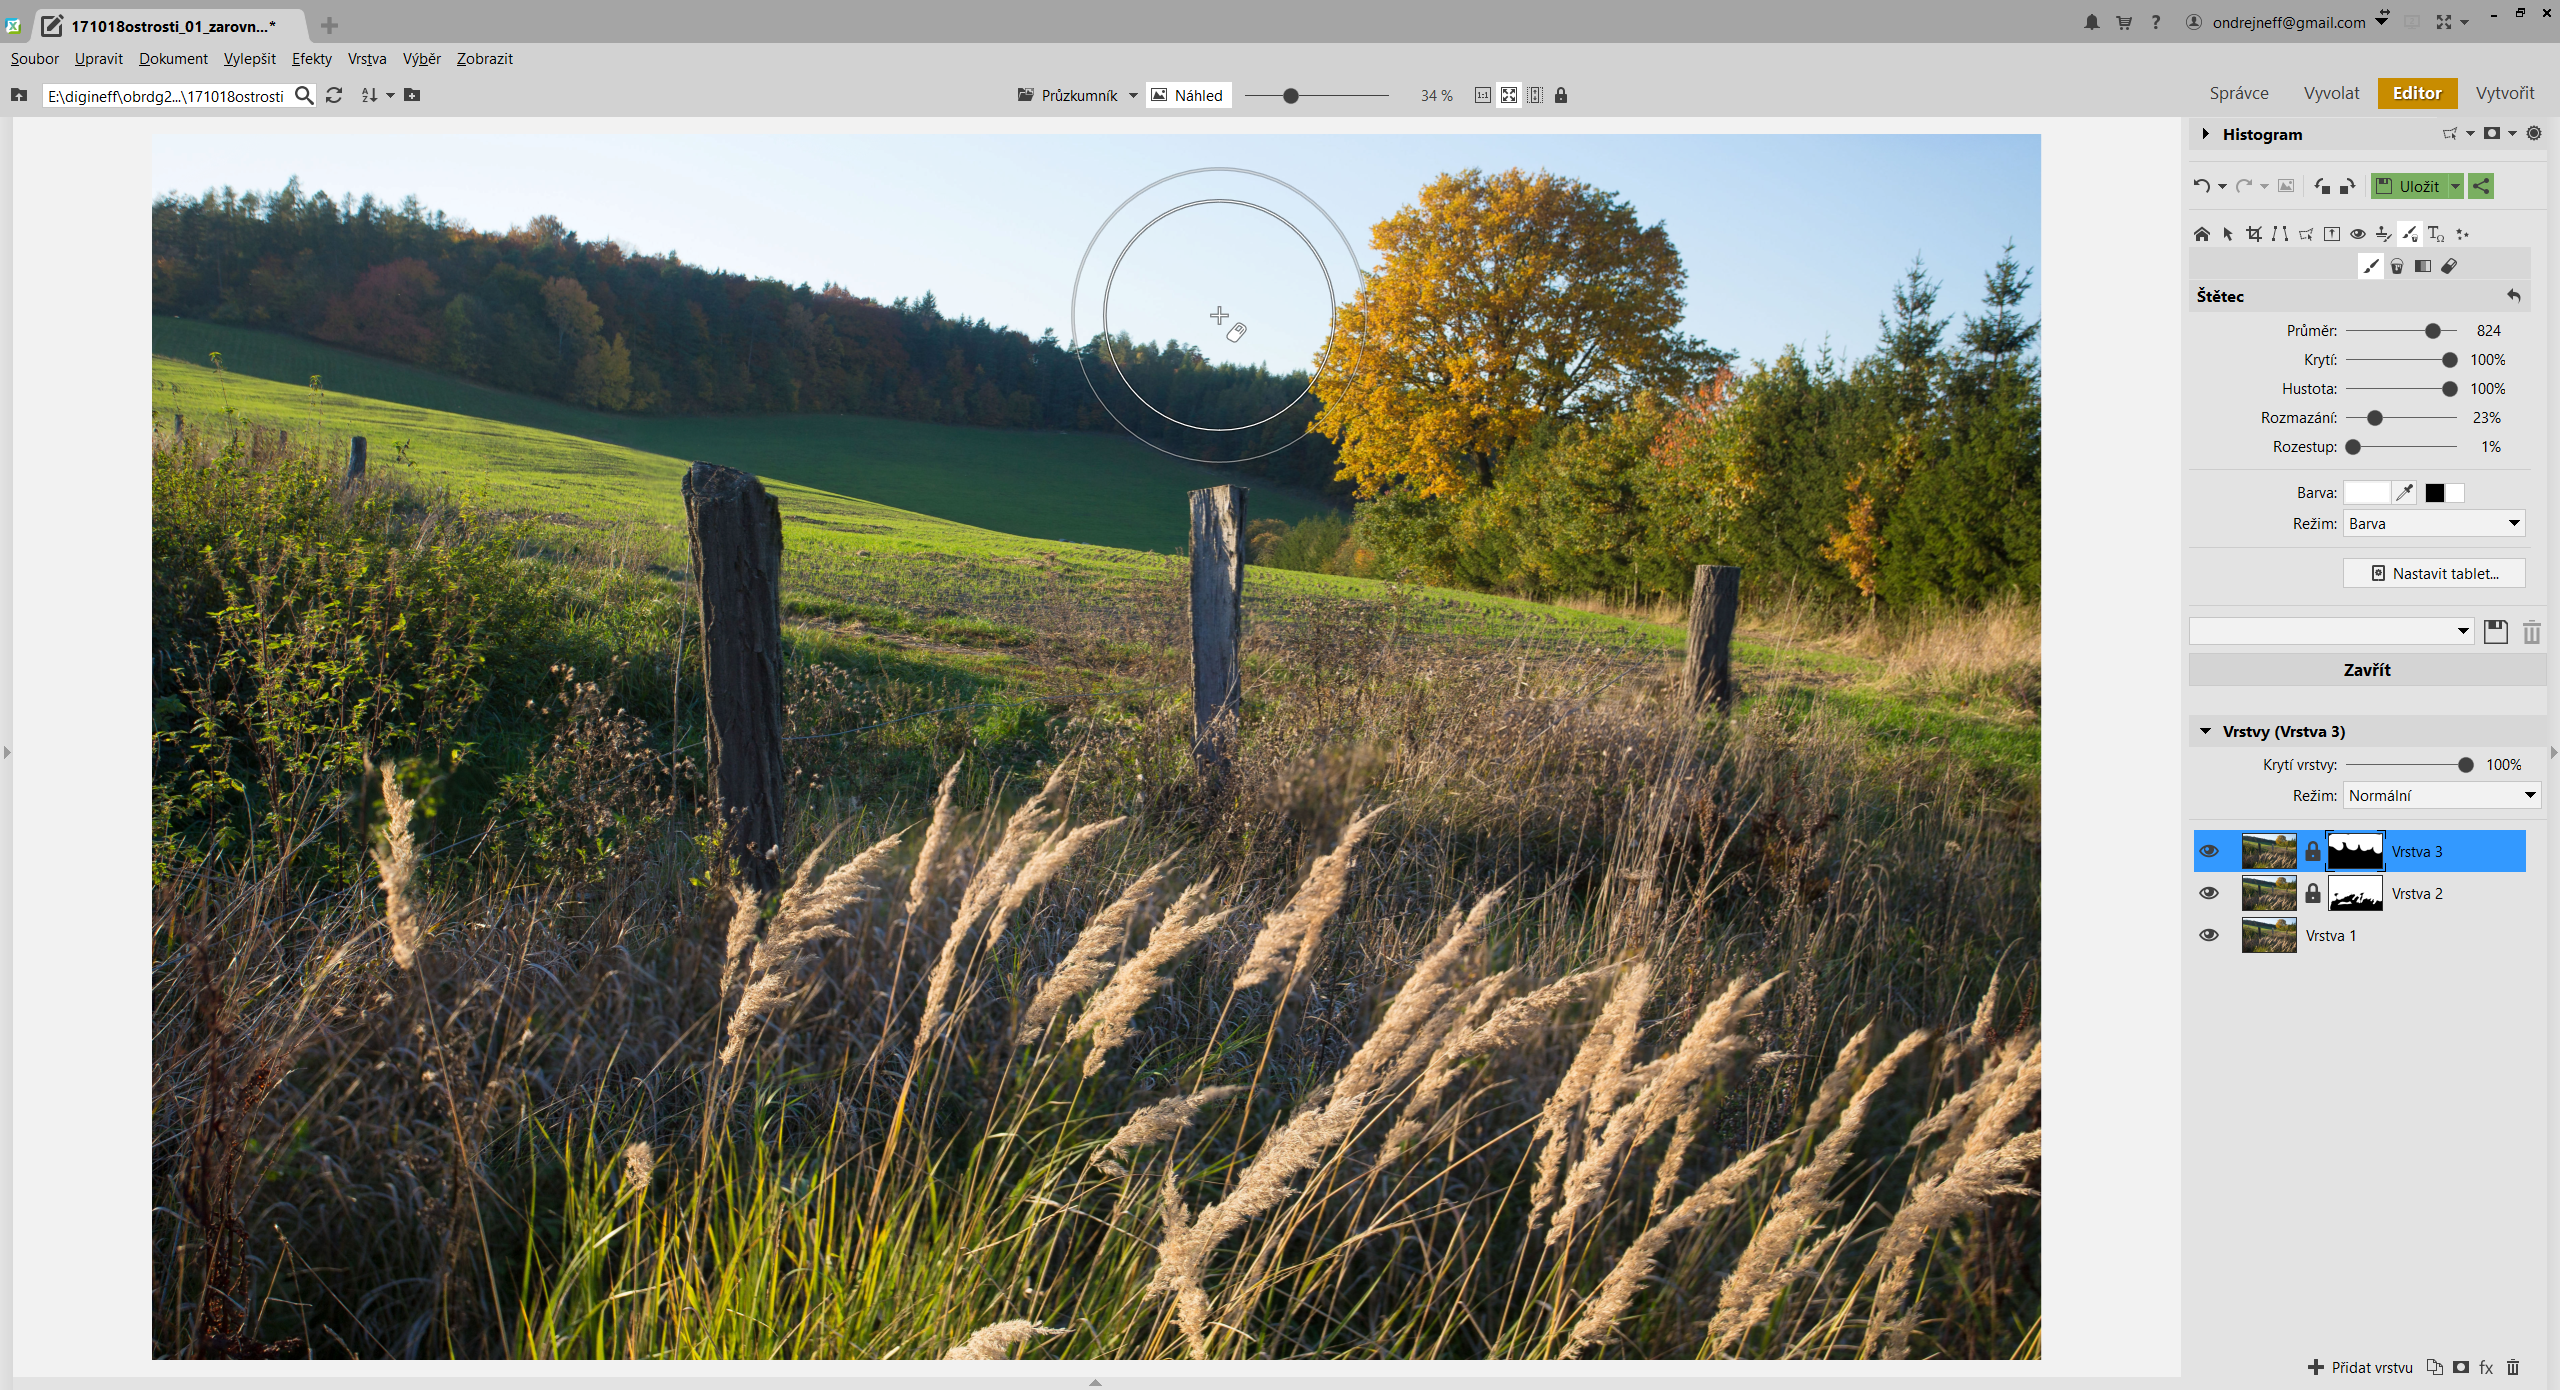The image size is (2560, 1390).
Task: Set zoom to 1:1 actual size
Action: (x=1482, y=95)
